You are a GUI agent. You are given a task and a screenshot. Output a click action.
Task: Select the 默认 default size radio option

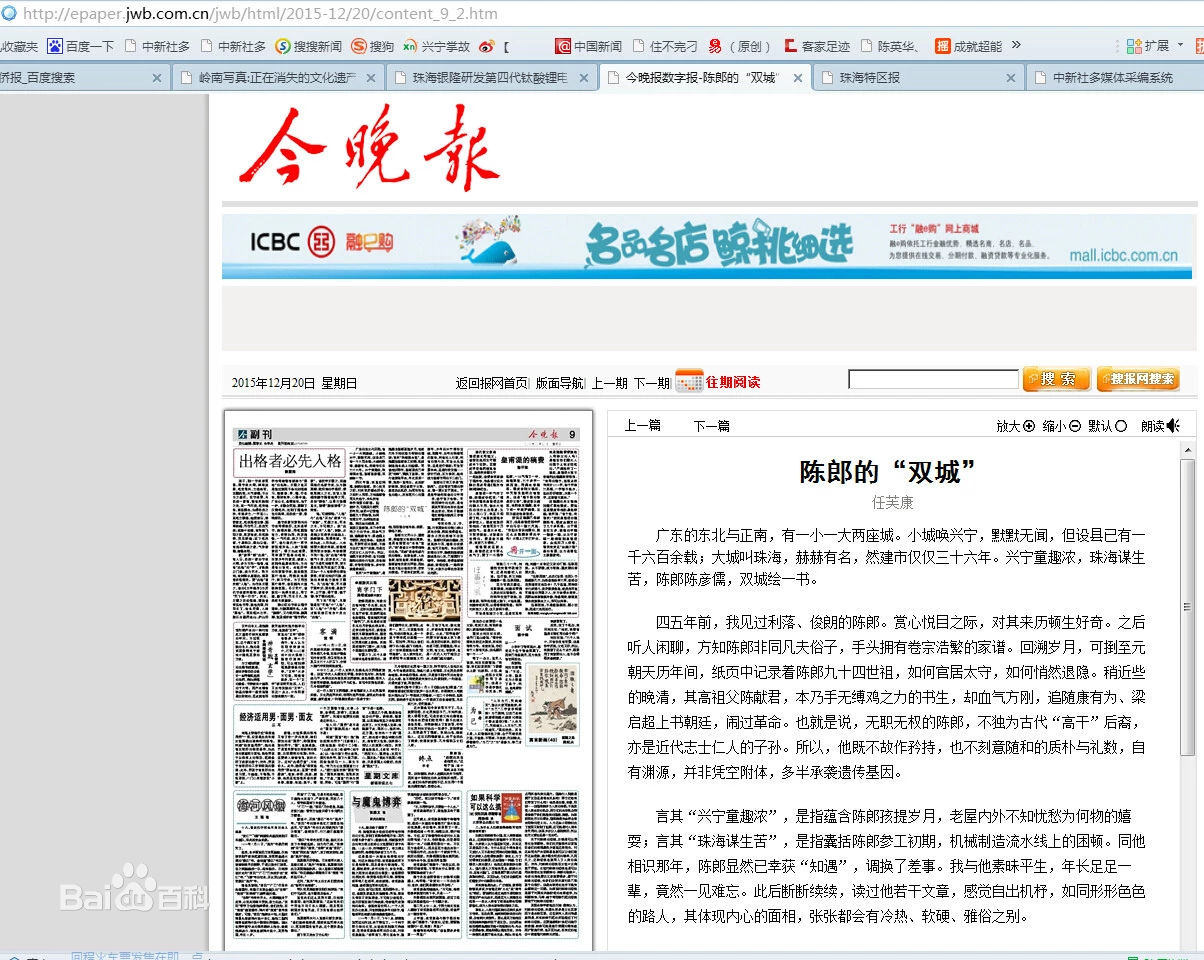1121,426
